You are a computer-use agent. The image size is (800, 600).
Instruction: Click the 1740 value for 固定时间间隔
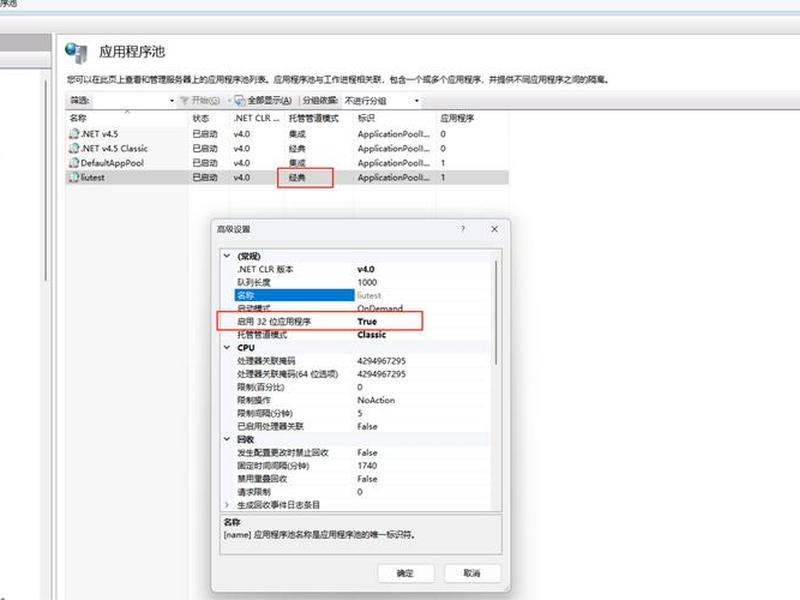pos(367,465)
